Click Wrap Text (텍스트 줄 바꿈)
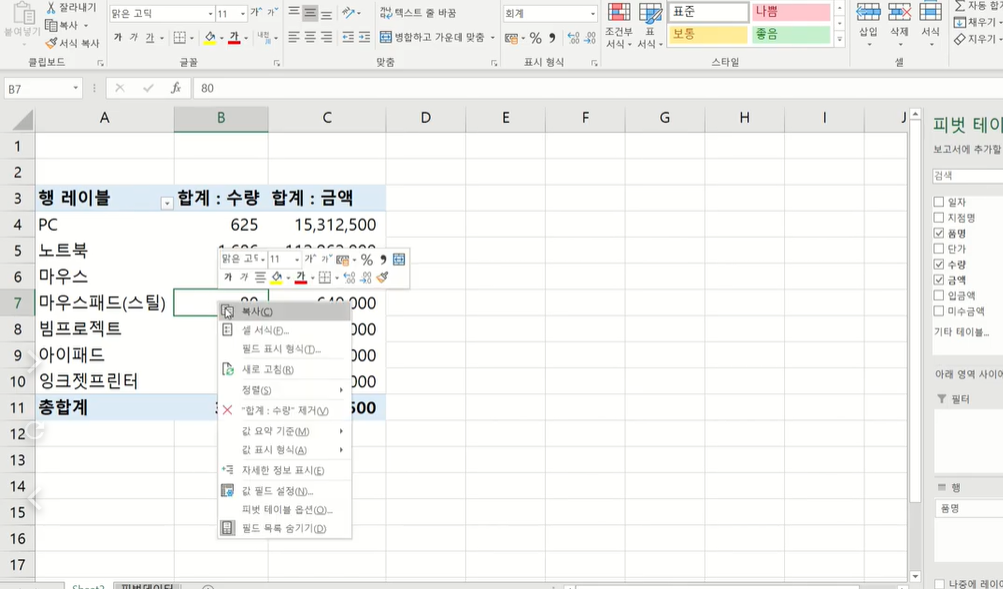This screenshot has height=589, width=1003. pos(419,13)
